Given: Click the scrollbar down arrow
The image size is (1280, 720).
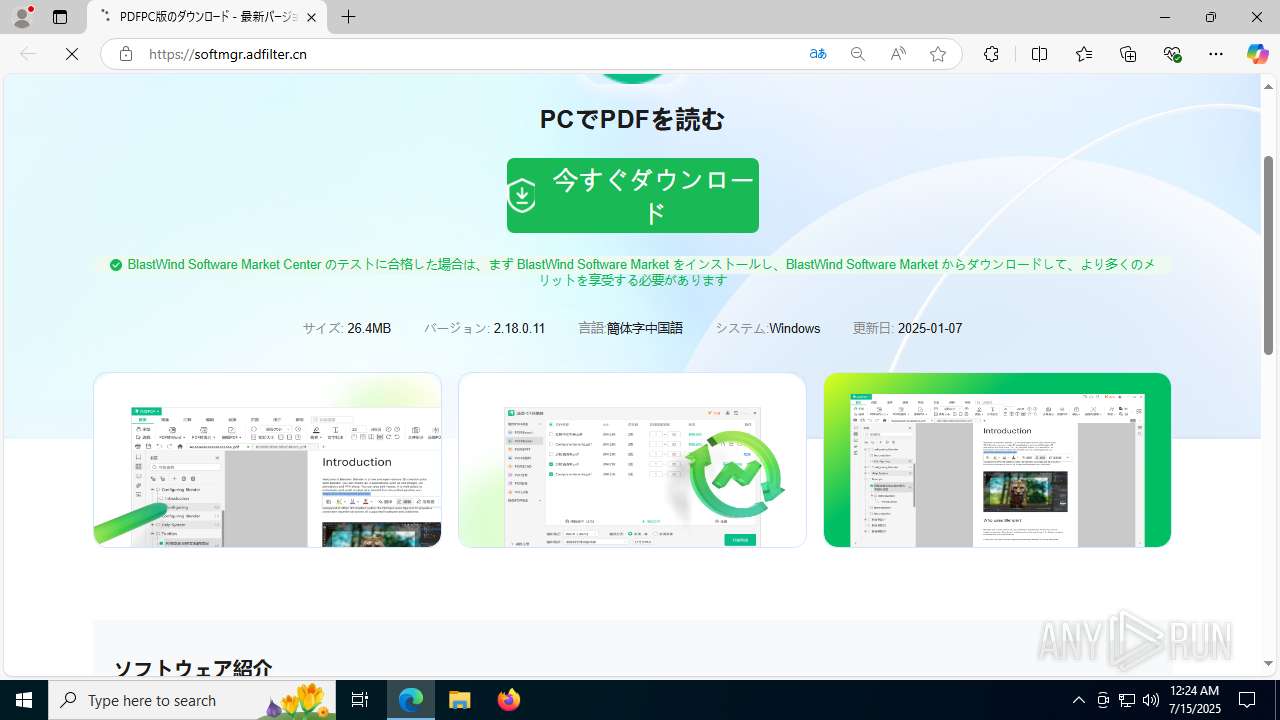Looking at the screenshot, I should (x=1268, y=664).
